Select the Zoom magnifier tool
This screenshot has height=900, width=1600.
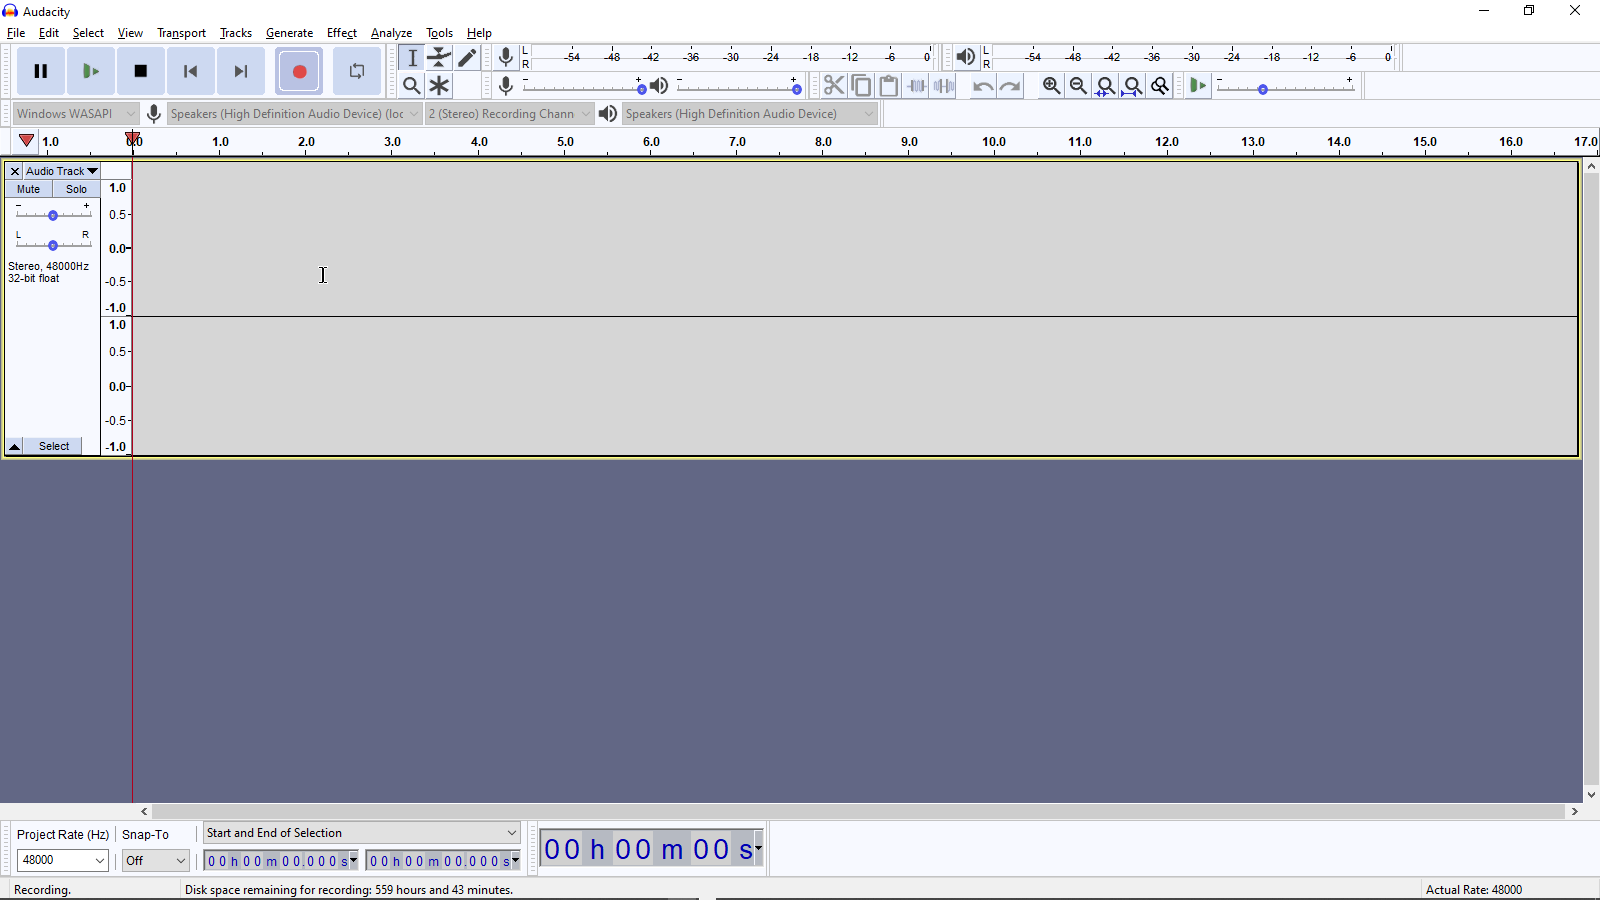click(412, 86)
